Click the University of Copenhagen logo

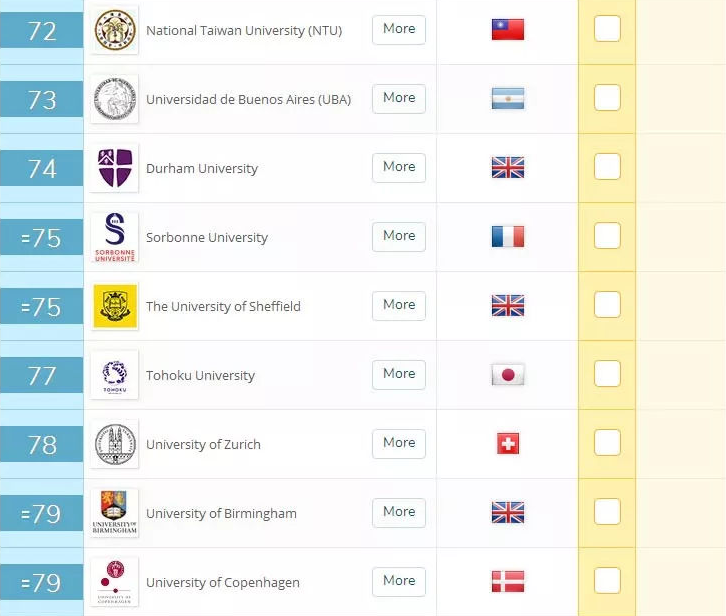click(x=115, y=582)
